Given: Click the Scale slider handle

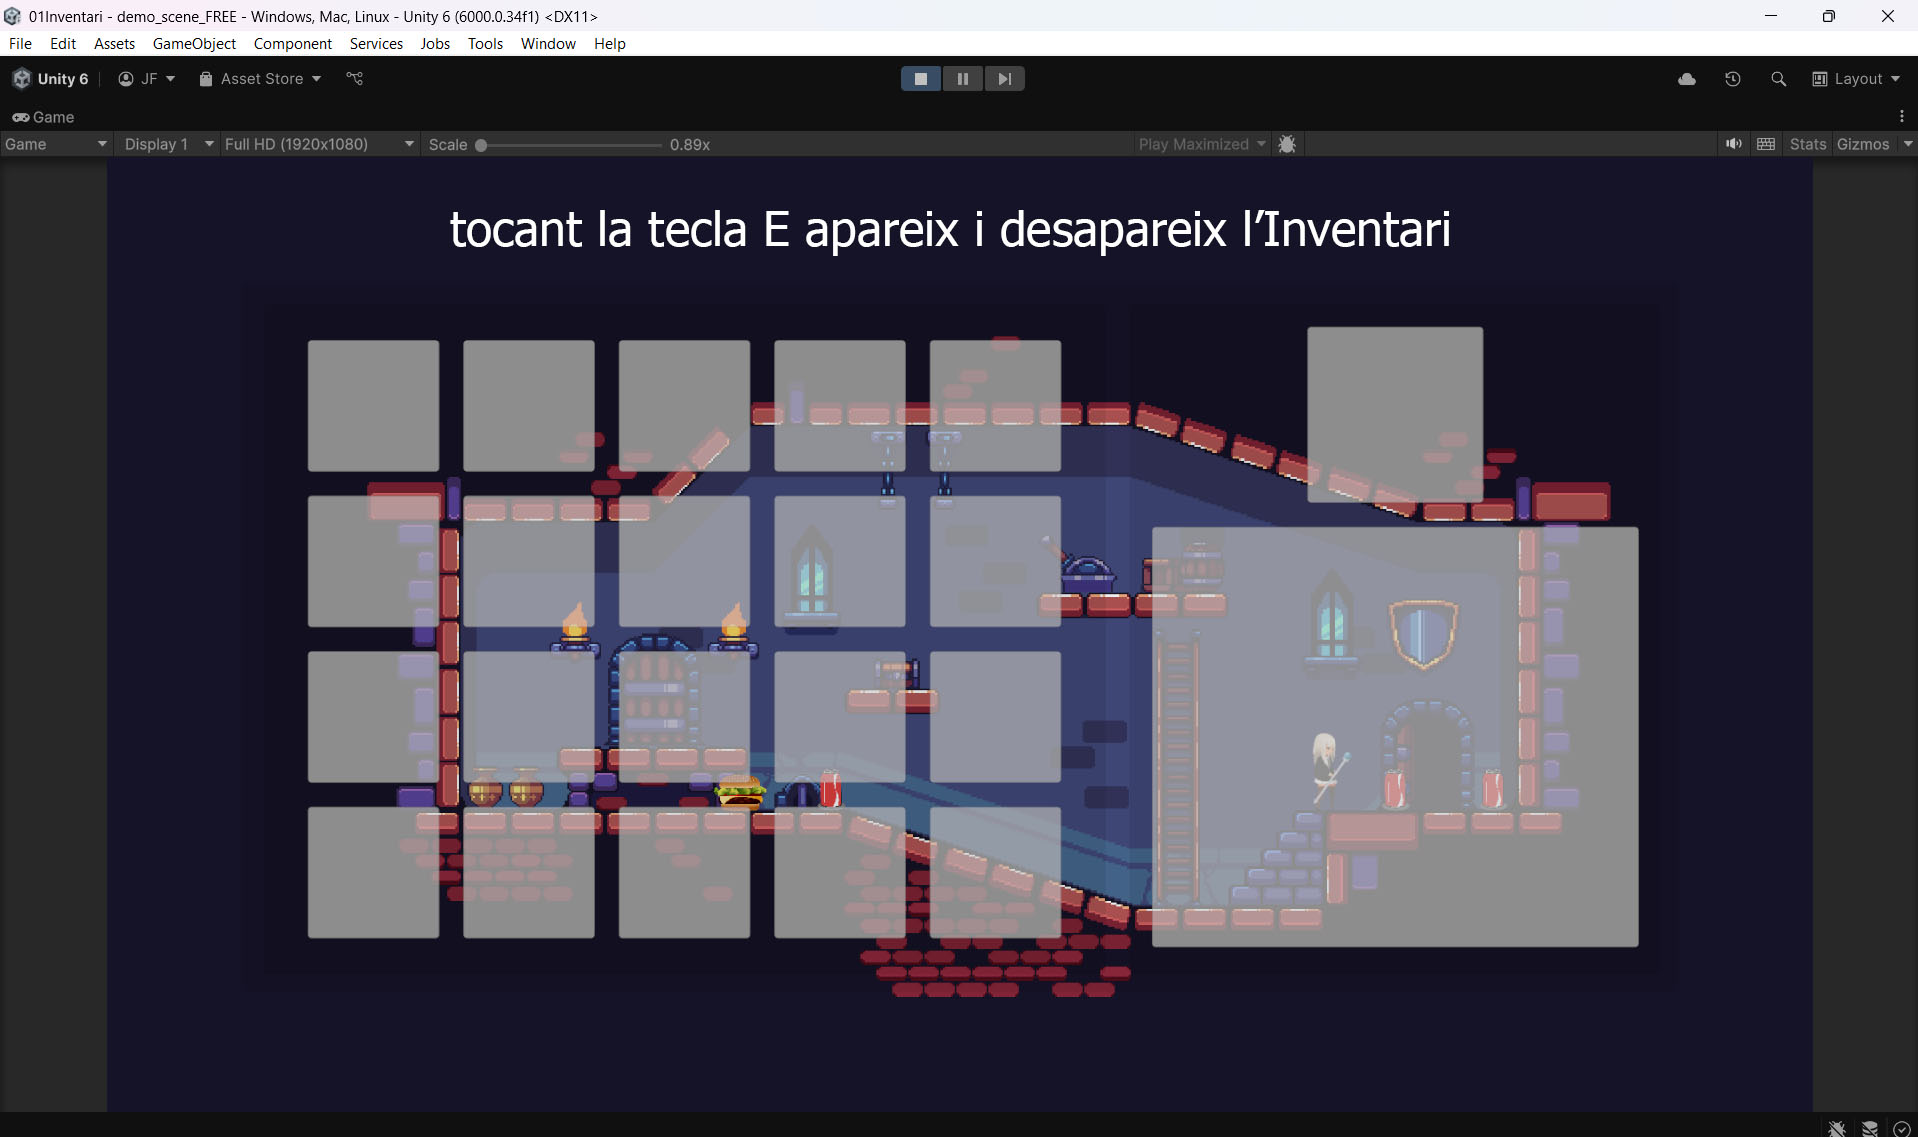Looking at the screenshot, I should click(481, 145).
